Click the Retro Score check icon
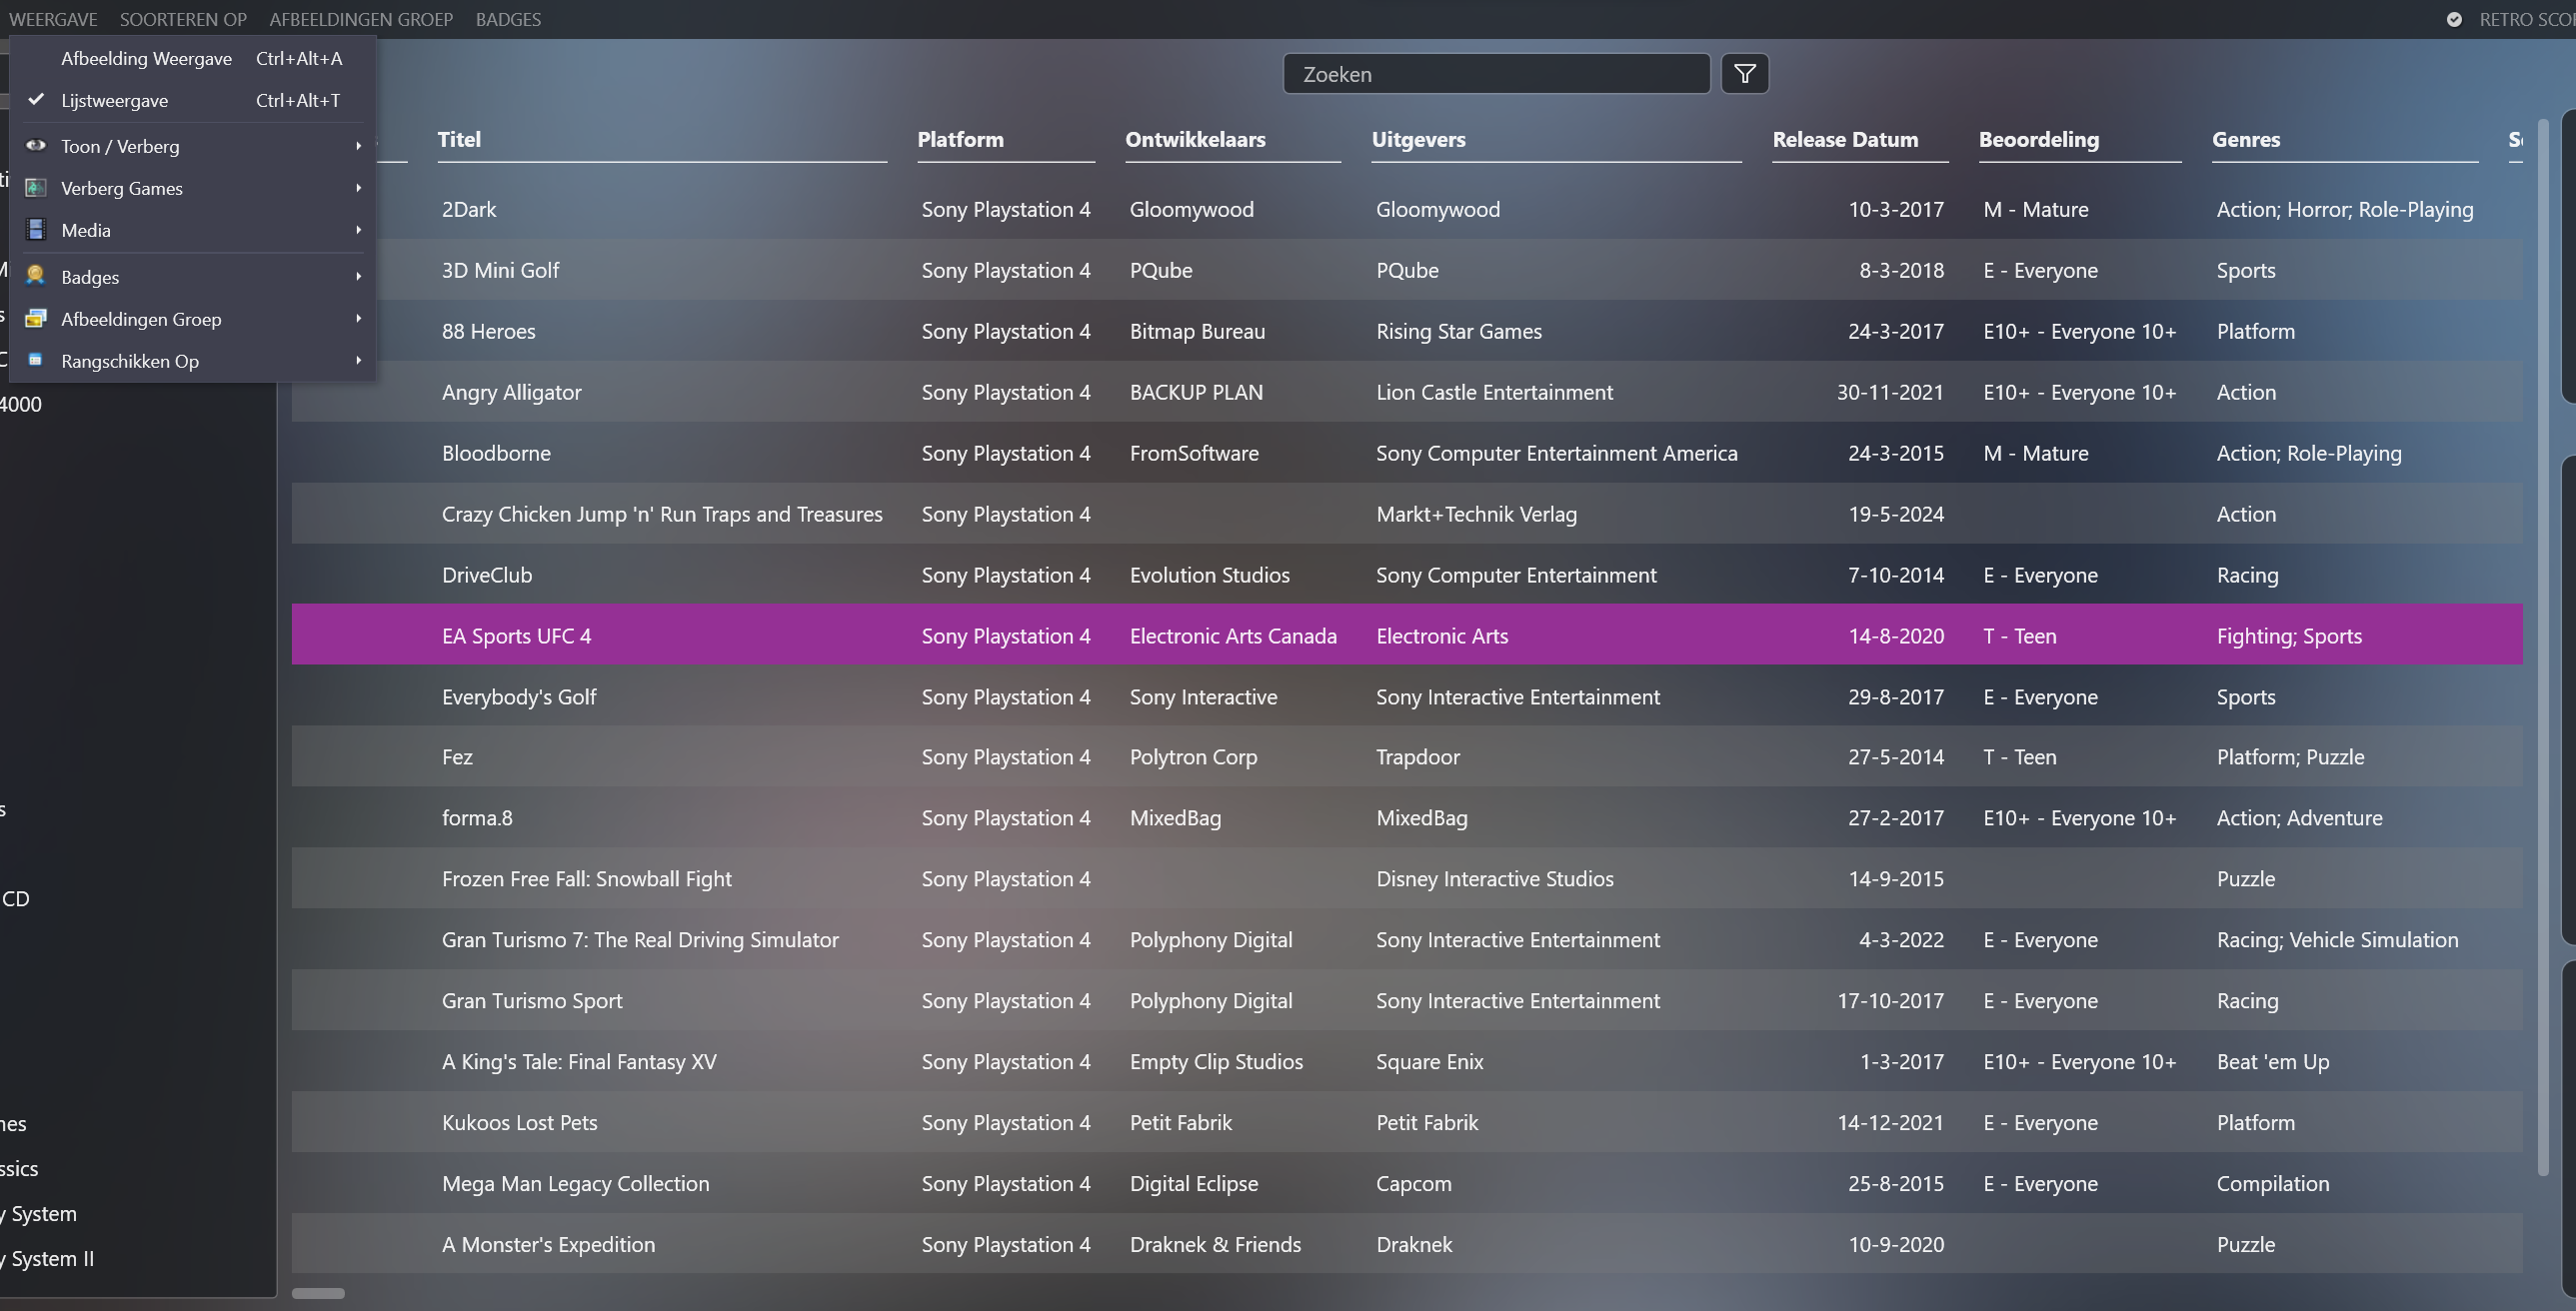 coord(2453,19)
